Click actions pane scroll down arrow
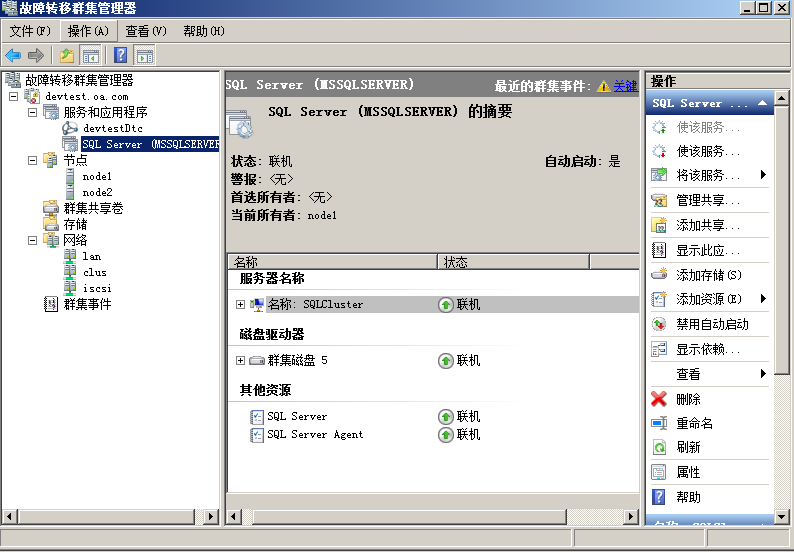The height and width of the screenshot is (553, 794). [781, 517]
